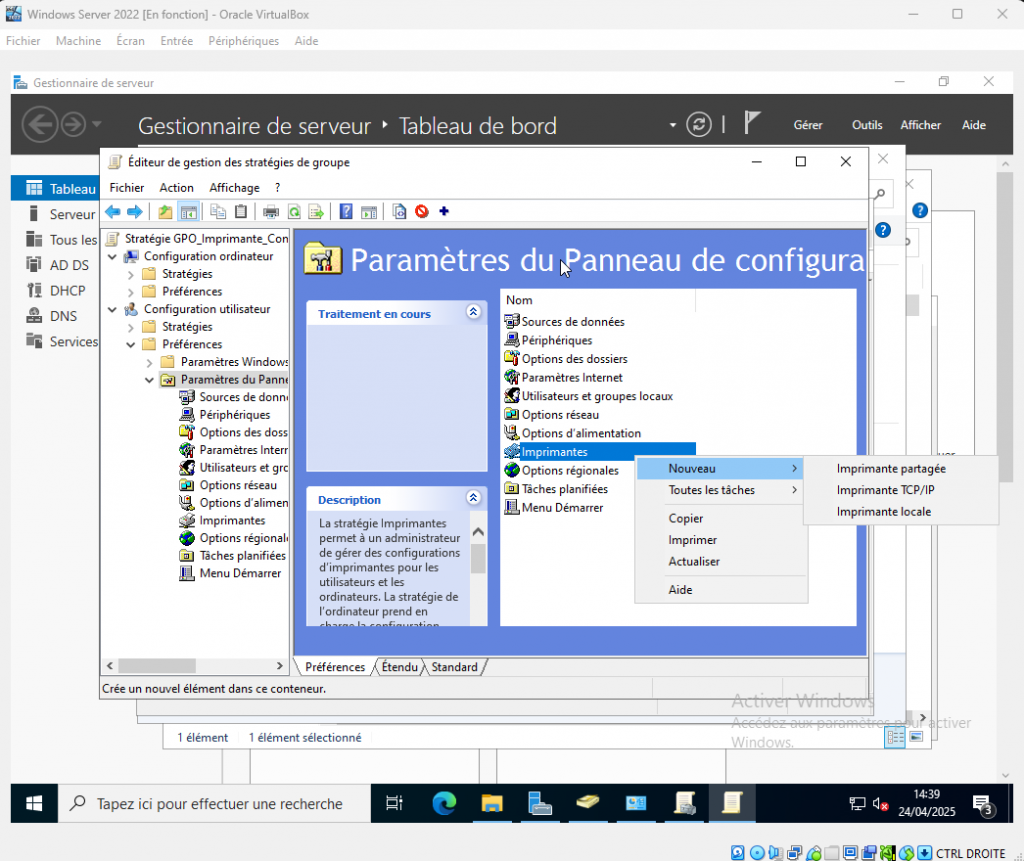This screenshot has width=1024, height=861.
Task: Expand Stratégies under Configuration utilisateur
Action: pos(131,327)
